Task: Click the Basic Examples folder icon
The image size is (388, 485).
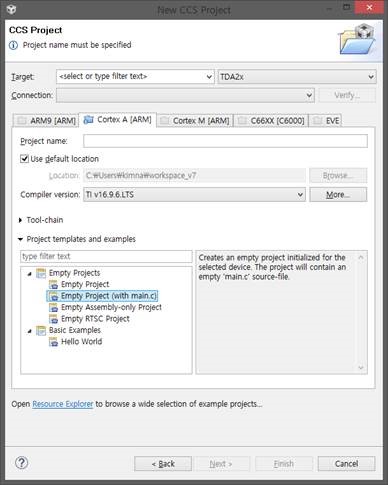Action: coord(41,330)
